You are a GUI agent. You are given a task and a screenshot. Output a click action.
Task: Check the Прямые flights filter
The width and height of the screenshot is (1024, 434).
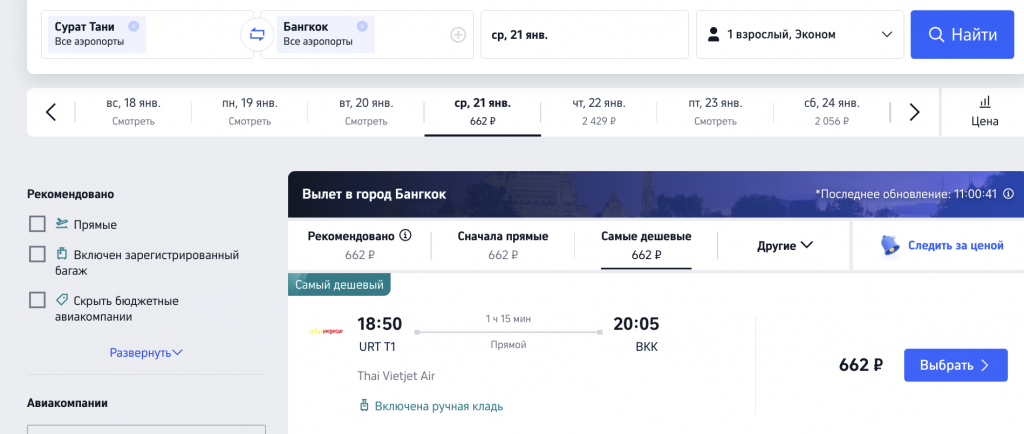tap(37, 225)
